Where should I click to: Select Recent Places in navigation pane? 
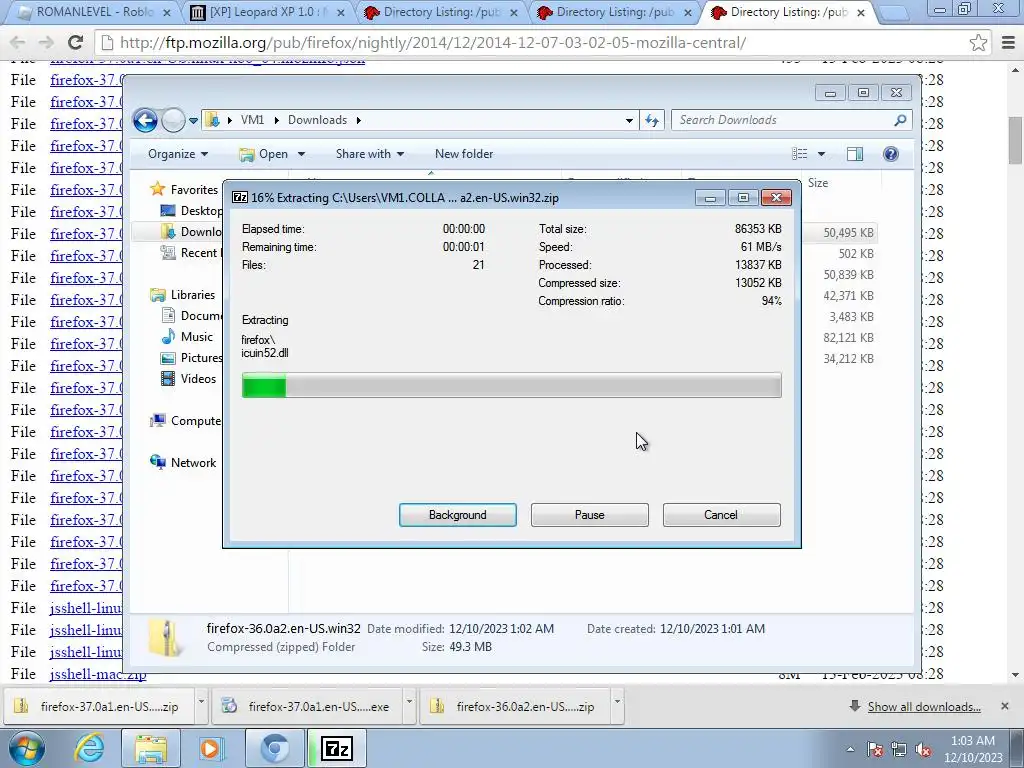pyautogui.click(x=191, y=253)
